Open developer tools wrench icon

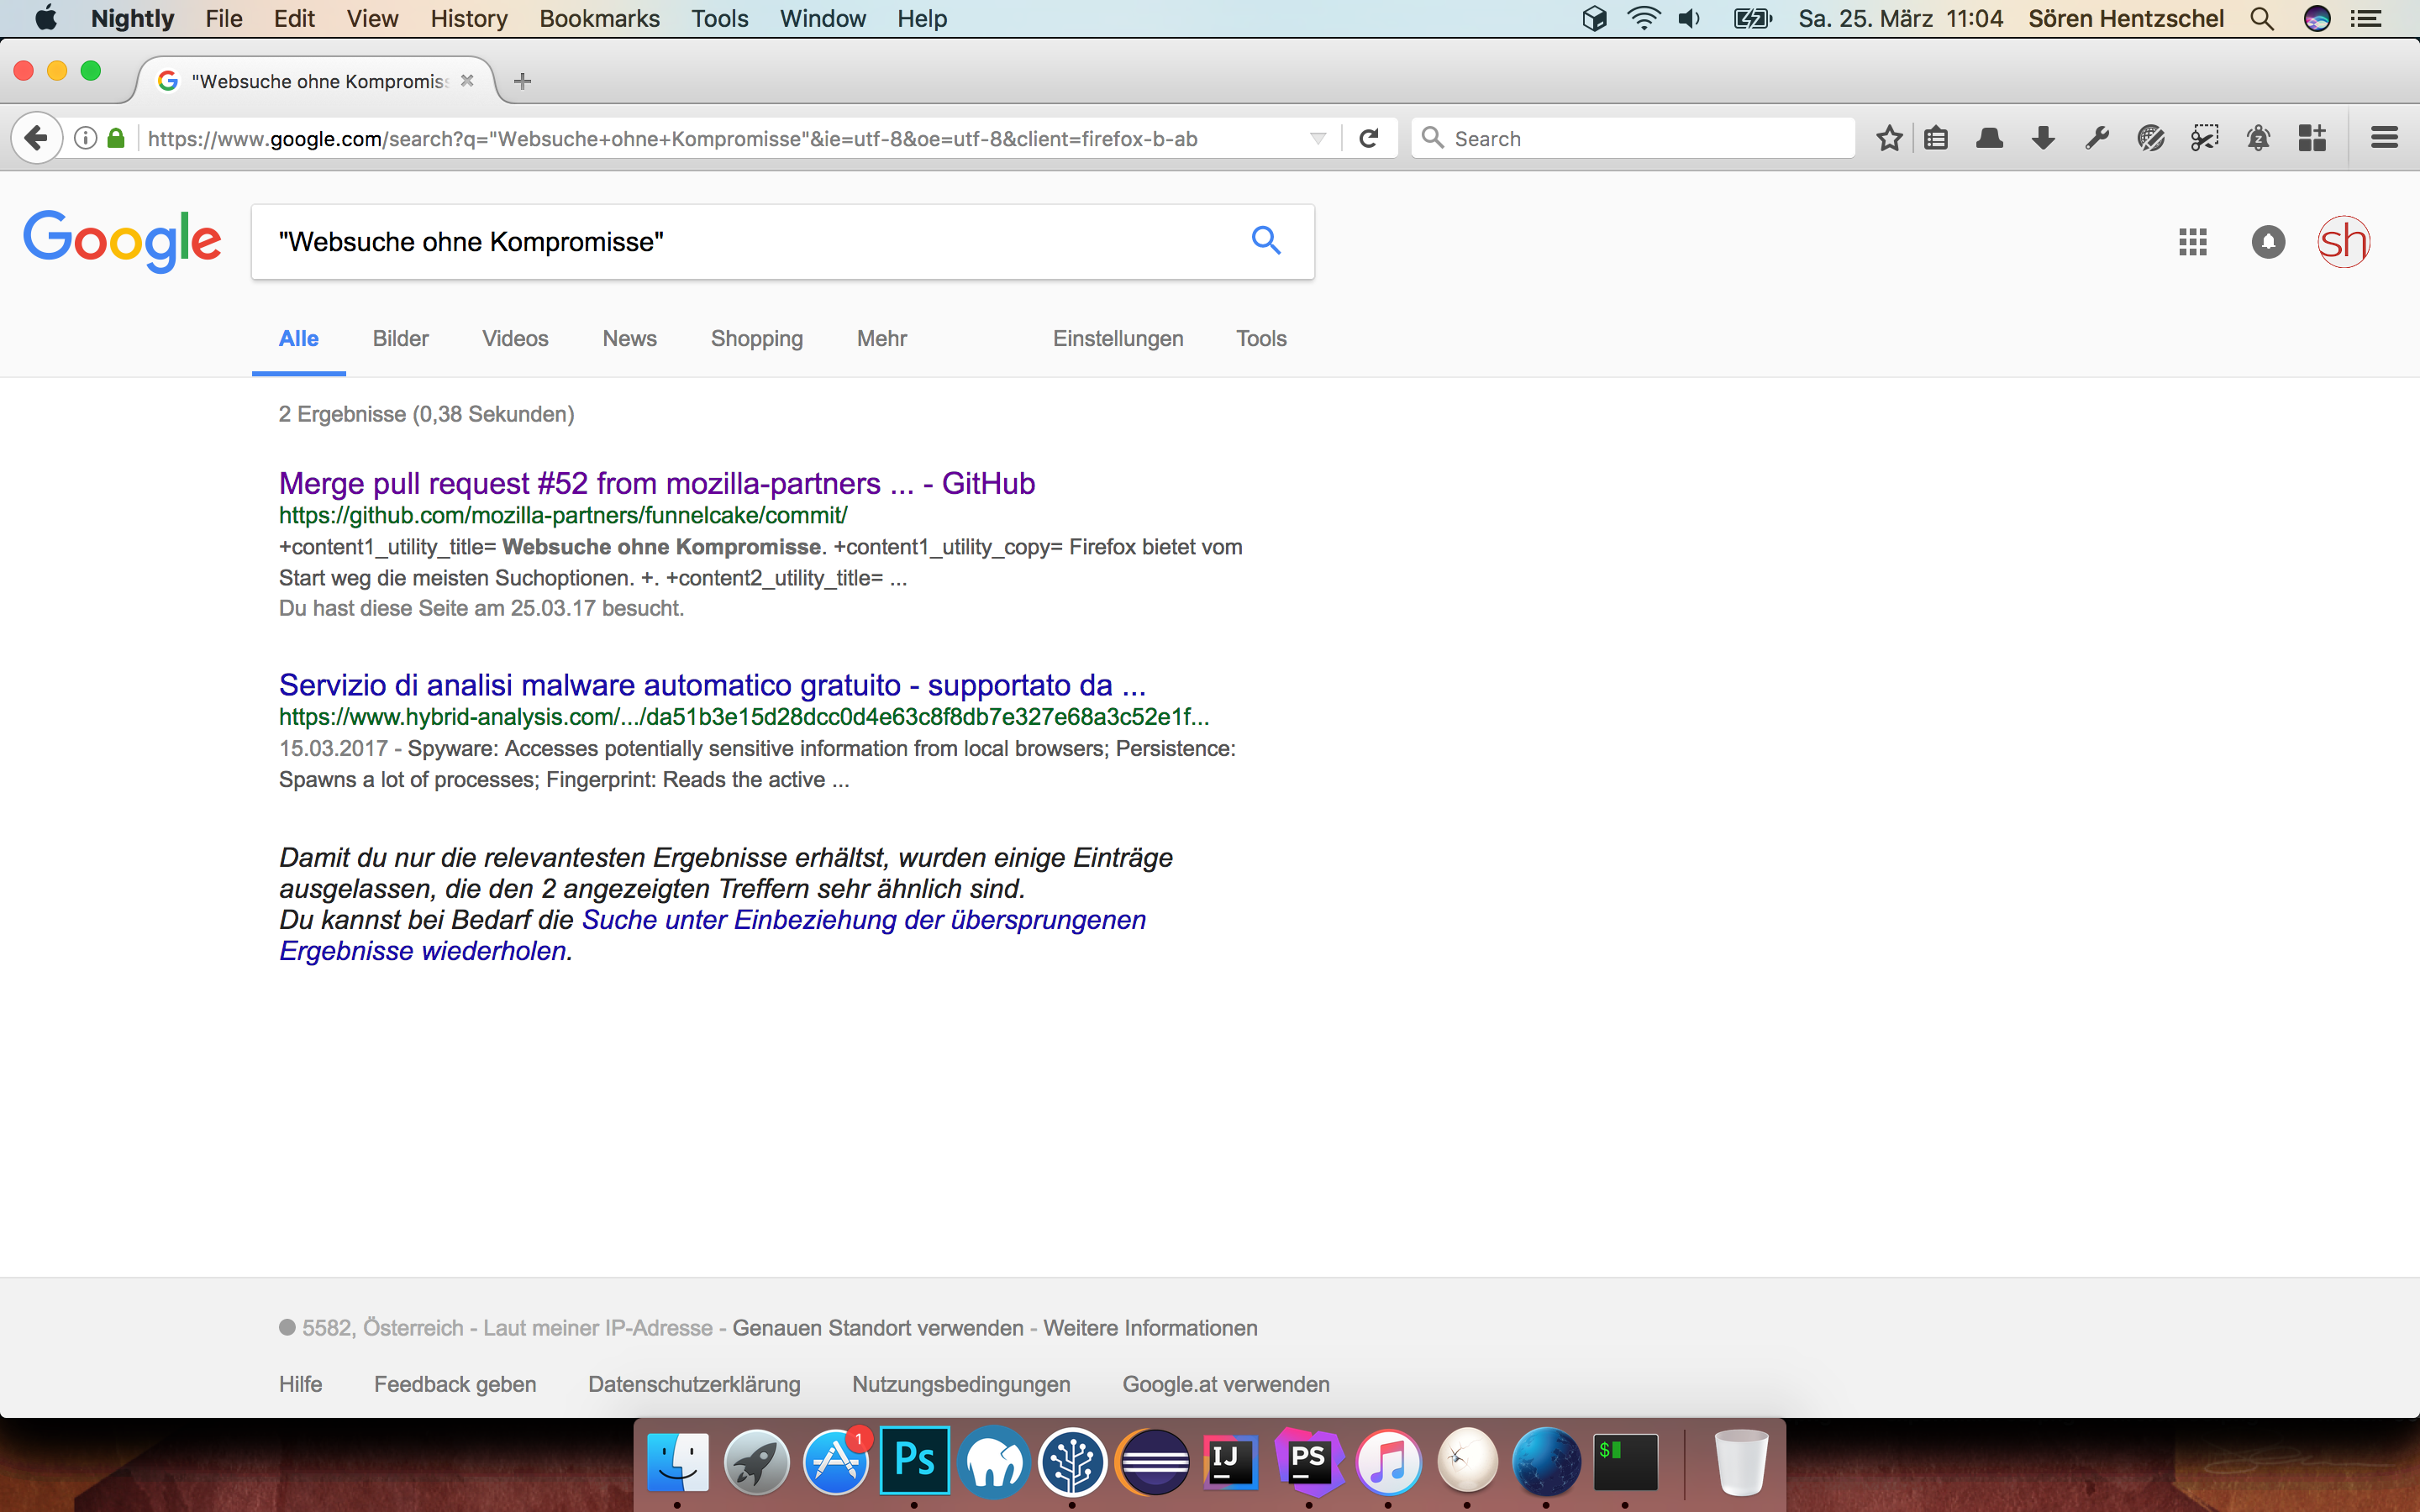[x=2097, y=138]
